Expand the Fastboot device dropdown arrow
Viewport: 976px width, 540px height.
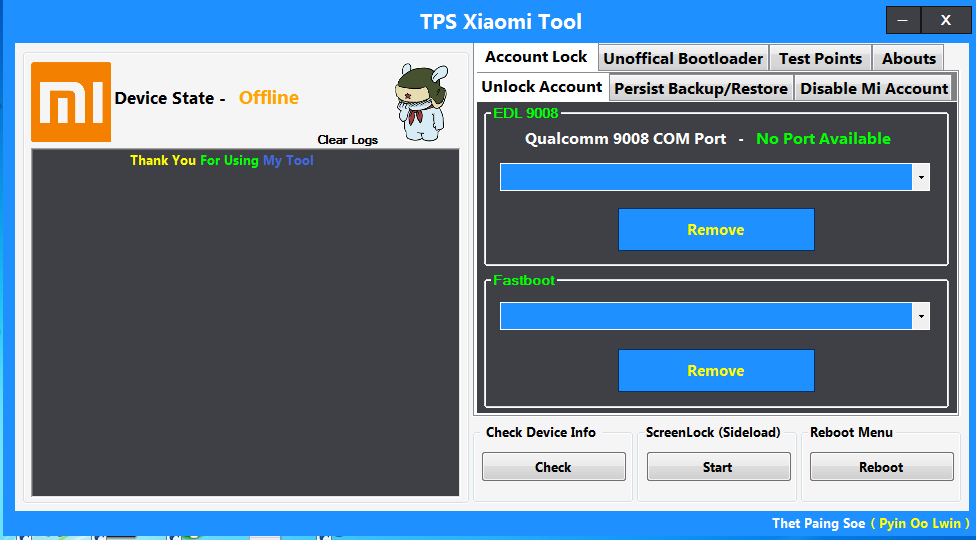click(x=921, y=317)
